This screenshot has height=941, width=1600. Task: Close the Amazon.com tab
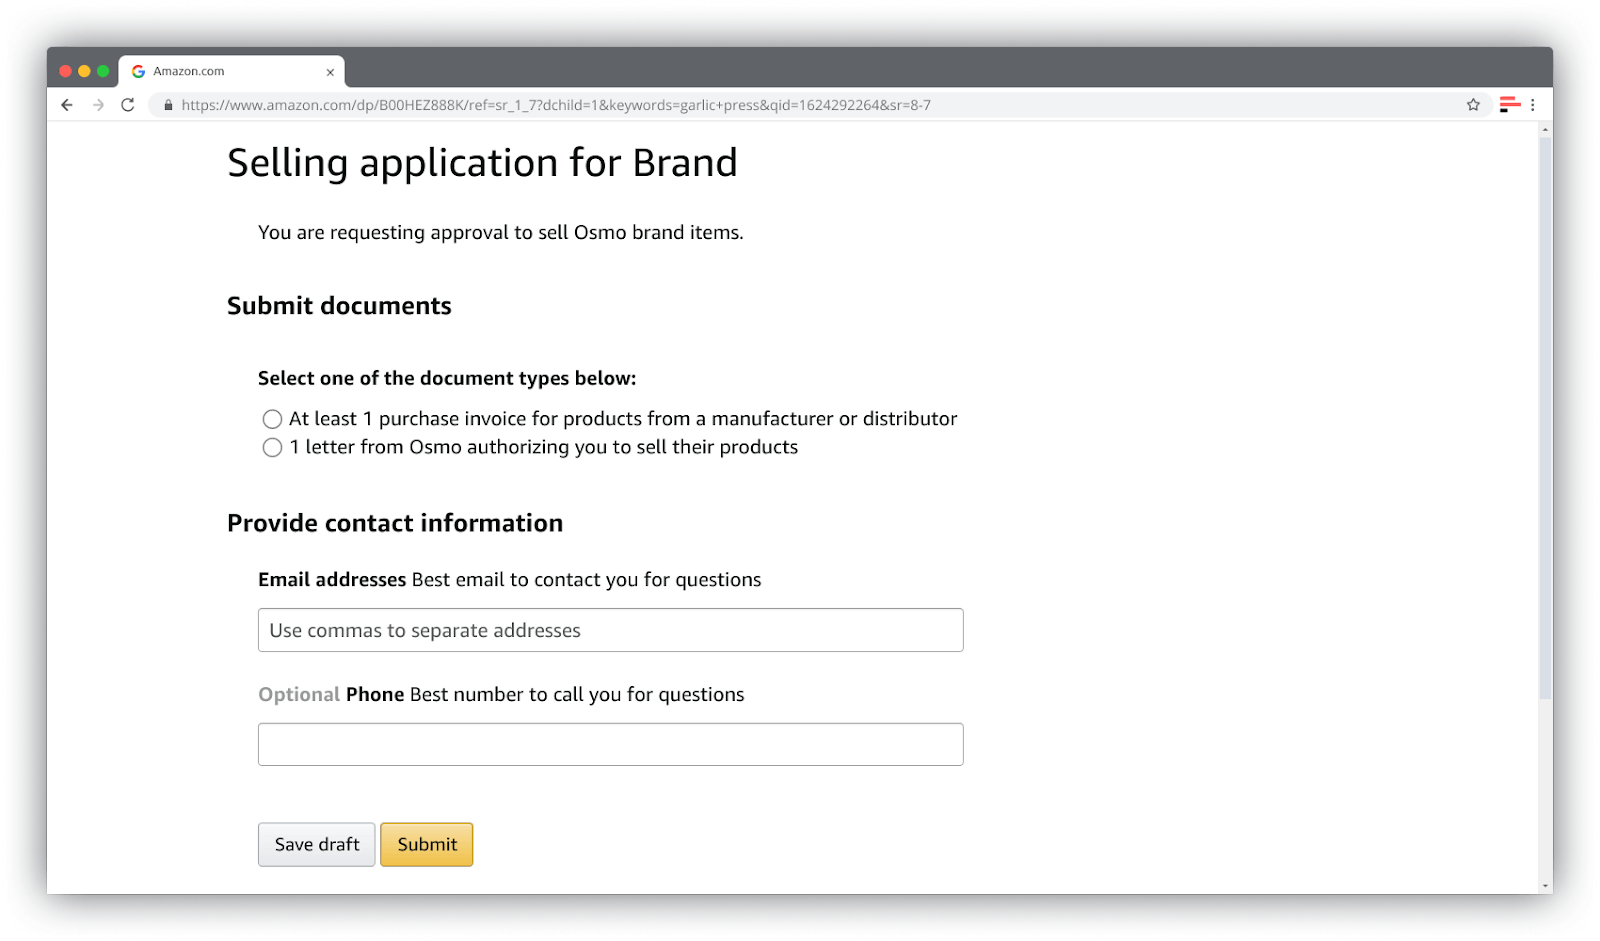pyautogui.click(x=330, y=71)
